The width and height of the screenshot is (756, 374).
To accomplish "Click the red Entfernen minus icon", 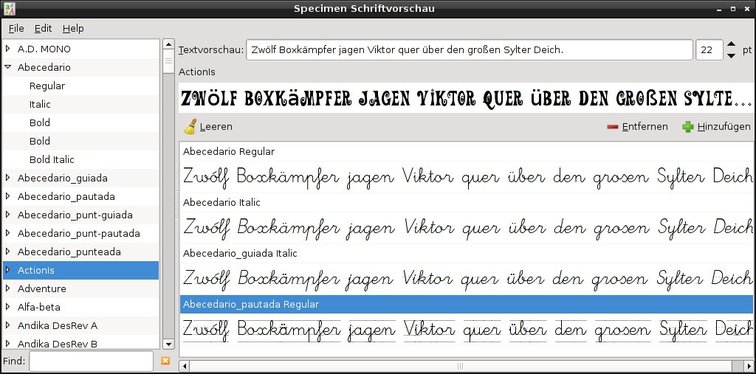I will [612, 127].
